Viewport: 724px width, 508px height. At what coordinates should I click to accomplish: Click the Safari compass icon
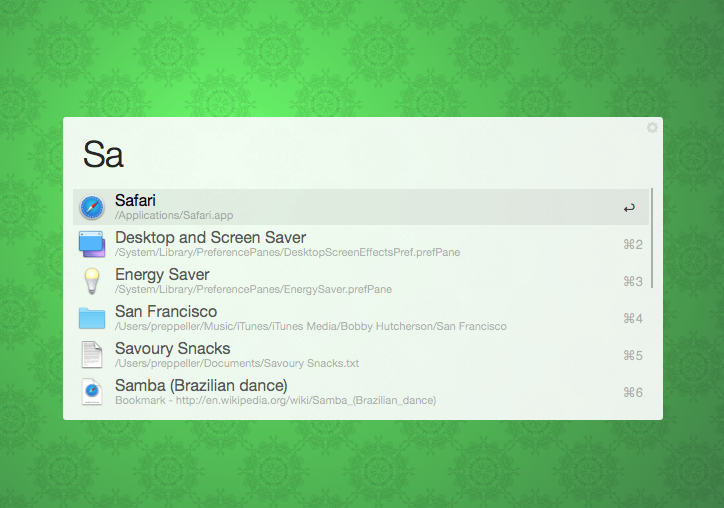[x=92, y=208]
